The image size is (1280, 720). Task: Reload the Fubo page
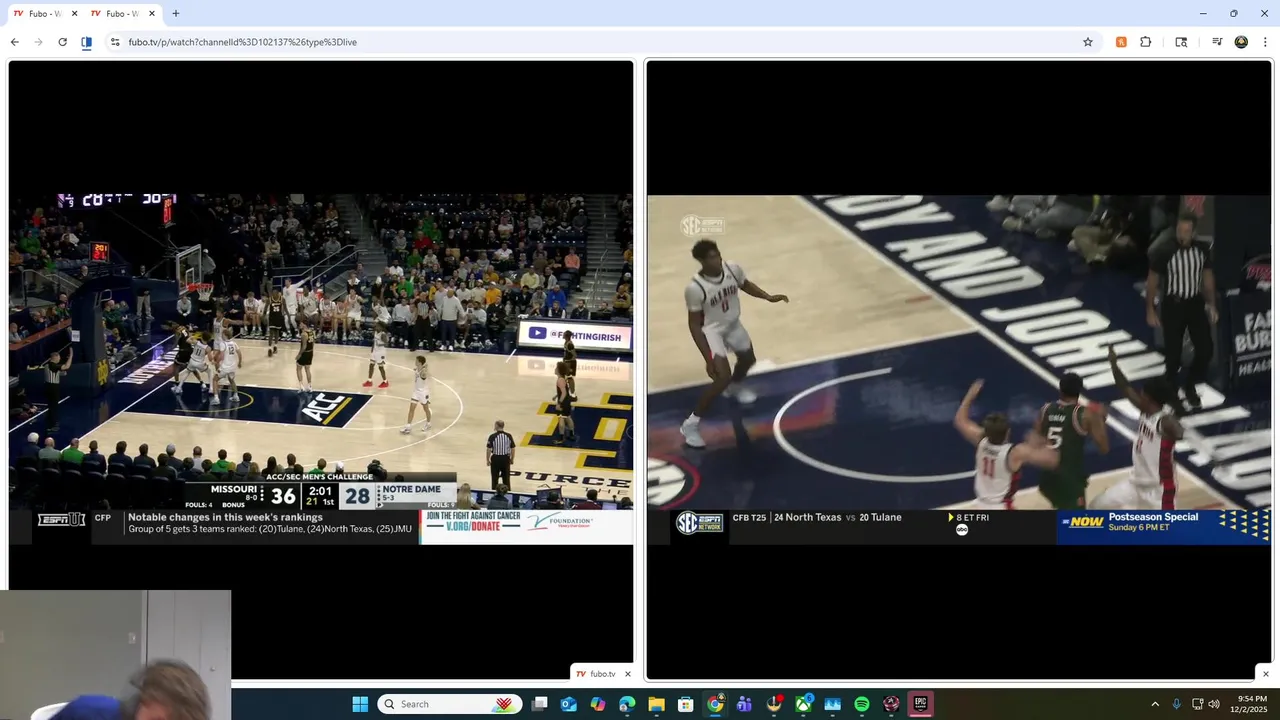(63, 42)
